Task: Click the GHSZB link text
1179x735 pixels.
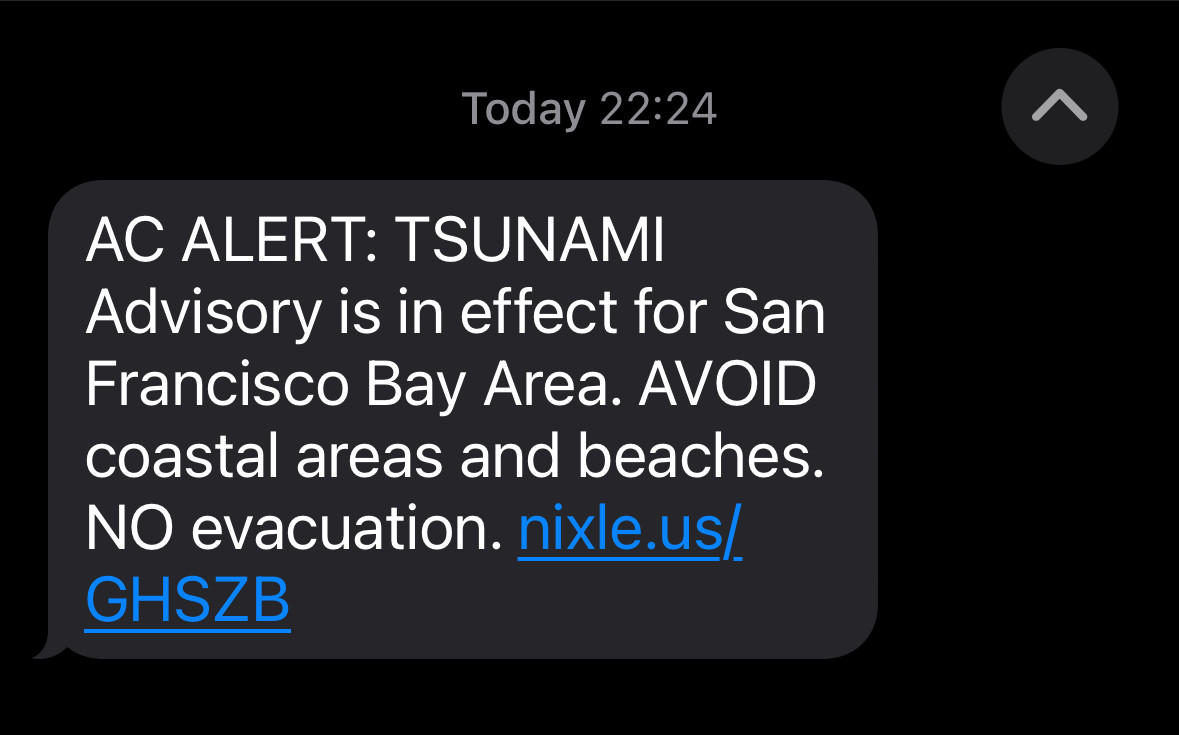Action: point(187,599)
